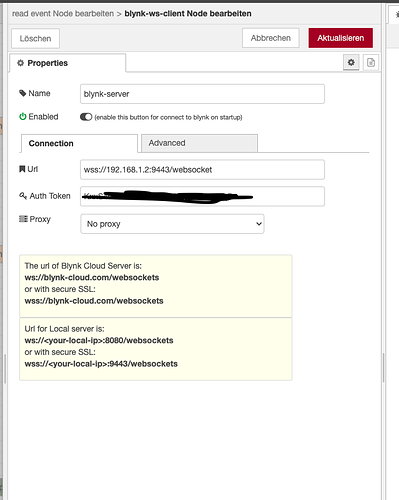Click 'read event Node bearbeiten' breadcrumb
Image resolution: width=399 pixels, height=500 pixels.
tap(63, 14)
